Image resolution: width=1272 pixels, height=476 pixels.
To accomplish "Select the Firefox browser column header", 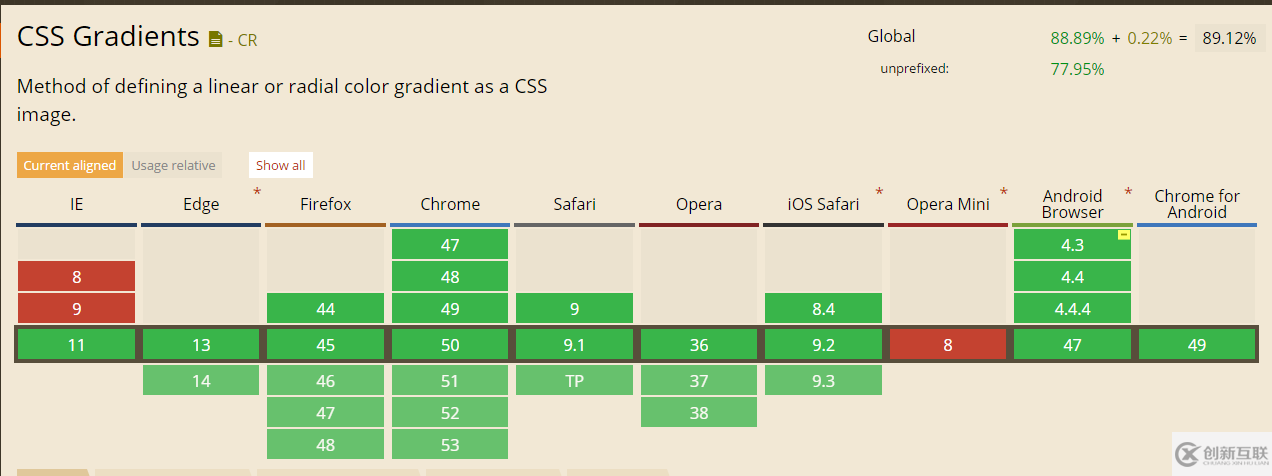I will click(x=326, y=204).
